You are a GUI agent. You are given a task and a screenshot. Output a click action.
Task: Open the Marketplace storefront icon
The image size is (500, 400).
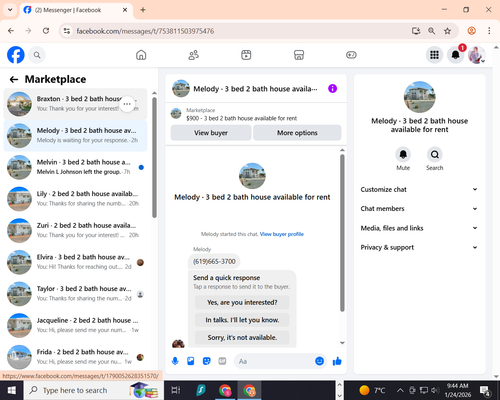(x=299, y=55)
